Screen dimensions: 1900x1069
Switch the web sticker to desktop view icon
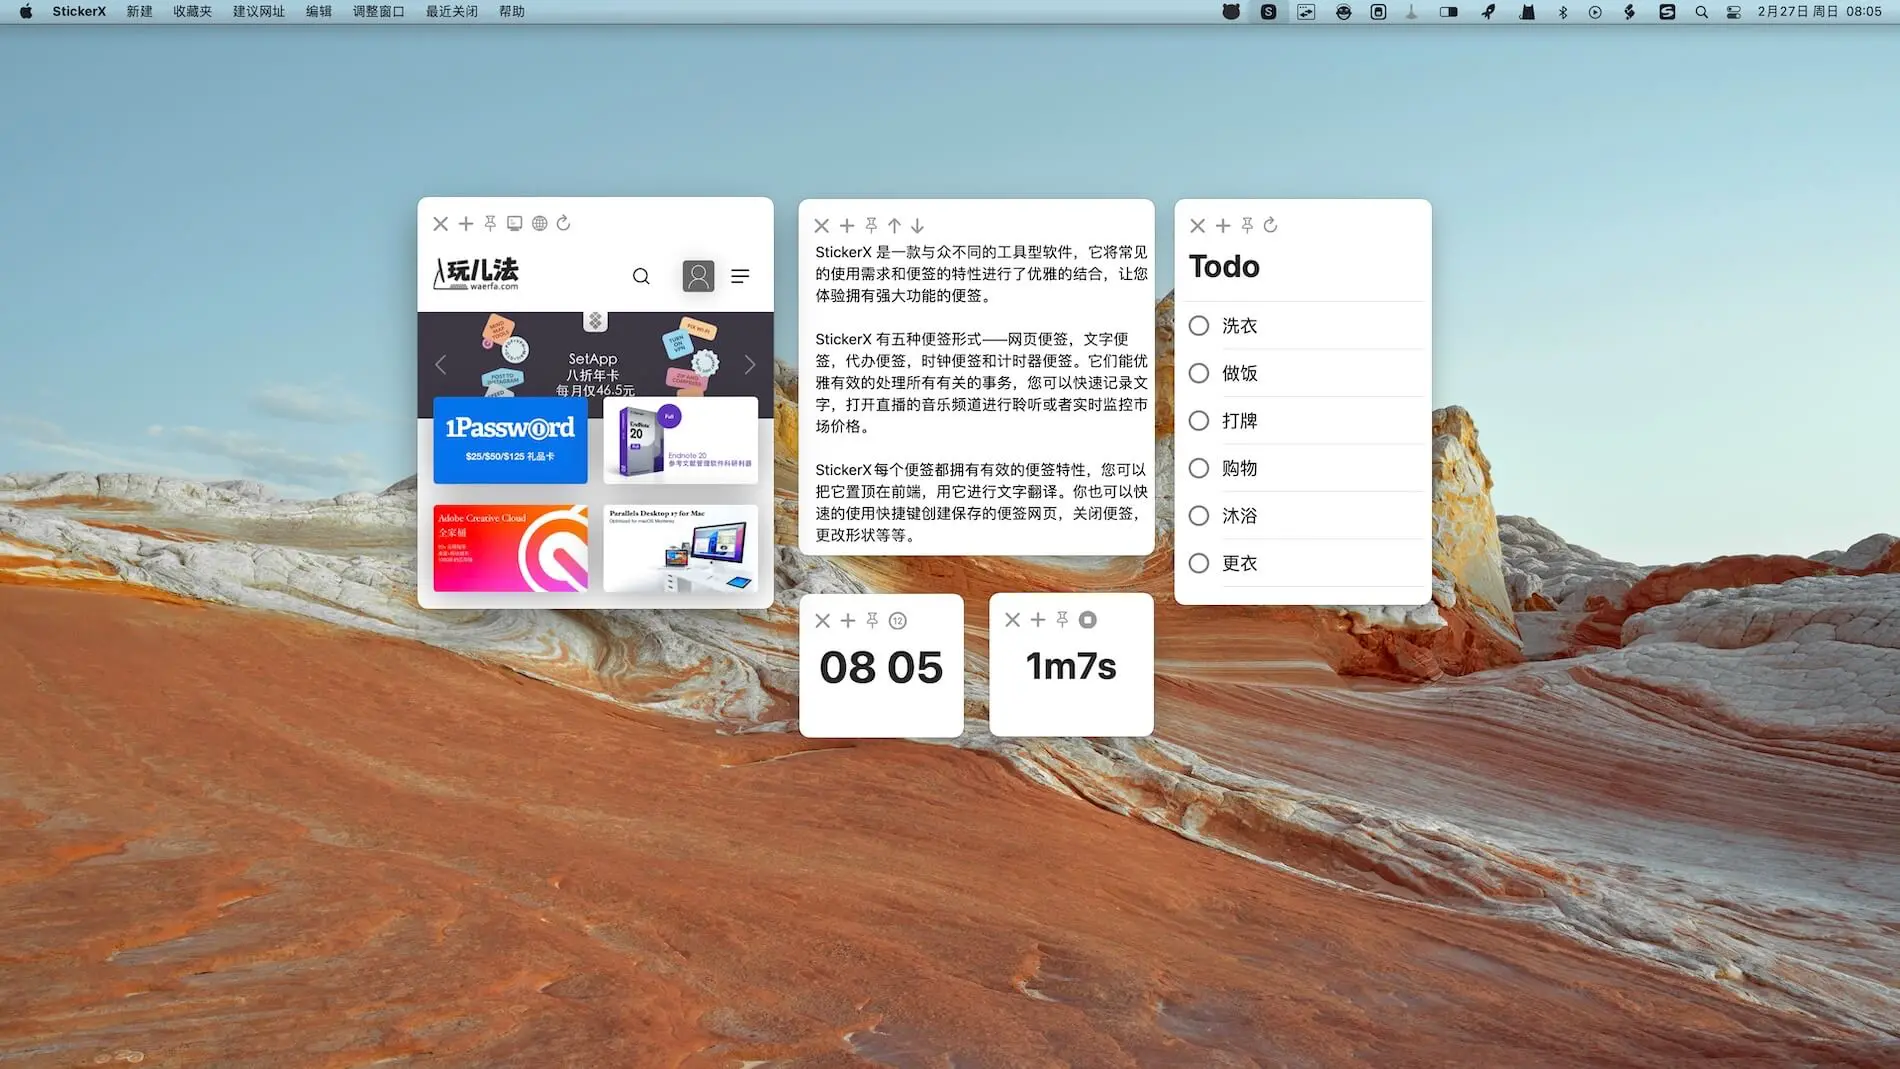[x=515, y=223]
